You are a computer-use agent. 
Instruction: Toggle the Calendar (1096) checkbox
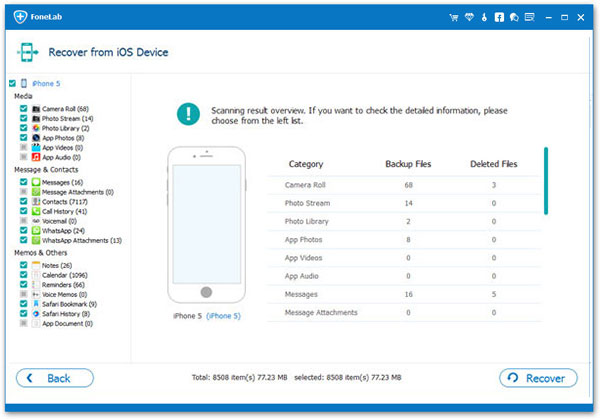click(x=24, y=275)
